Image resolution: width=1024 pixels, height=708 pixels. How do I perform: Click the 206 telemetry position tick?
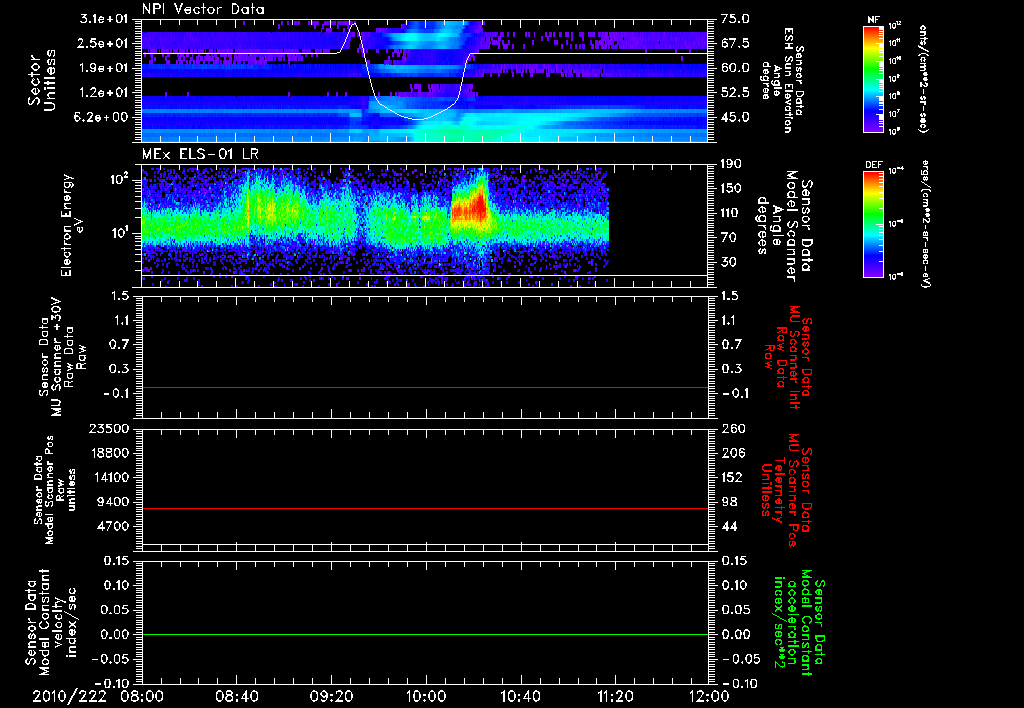pos(734,453)
